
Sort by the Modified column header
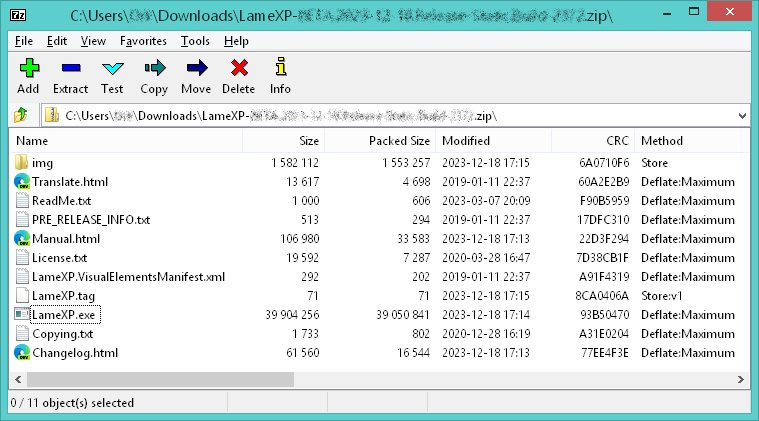(x=494, y=141)
